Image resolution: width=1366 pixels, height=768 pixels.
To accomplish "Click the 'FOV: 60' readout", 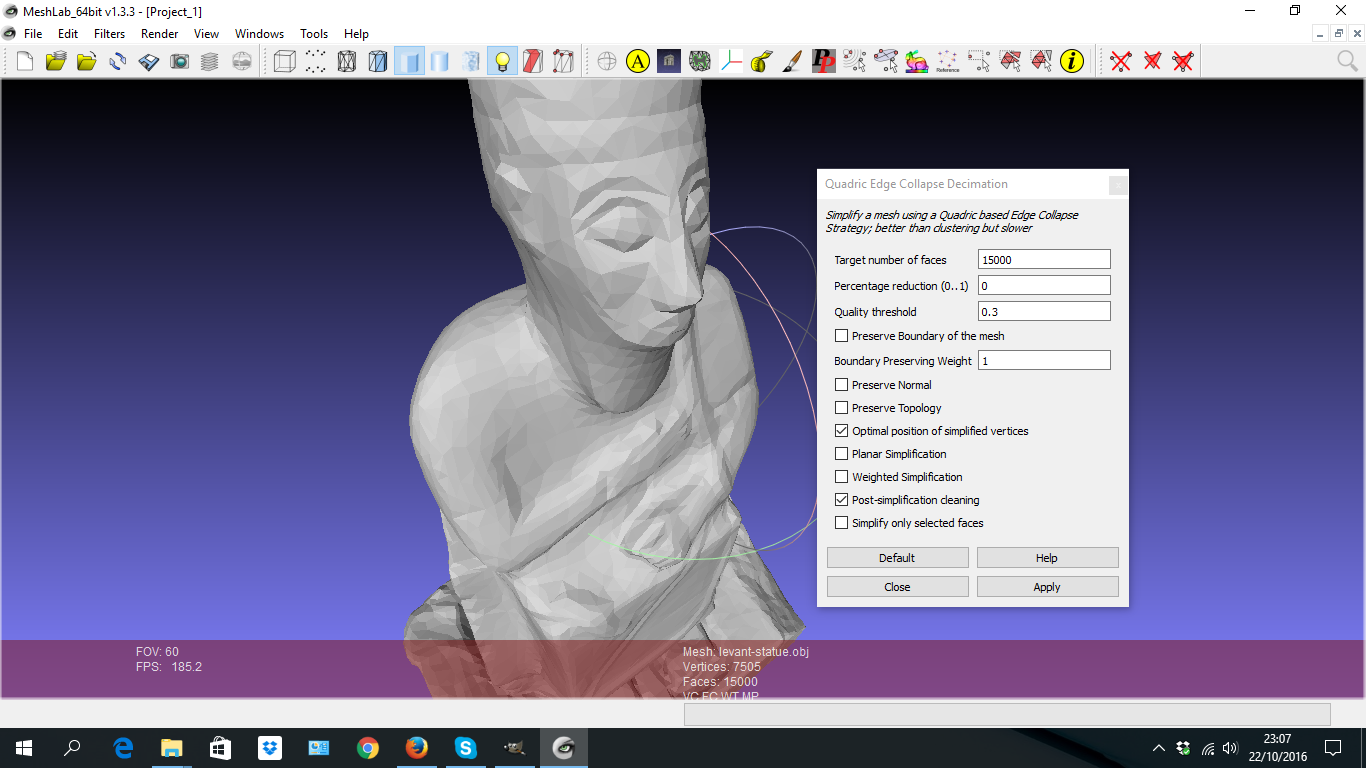I will click(157, 652).
